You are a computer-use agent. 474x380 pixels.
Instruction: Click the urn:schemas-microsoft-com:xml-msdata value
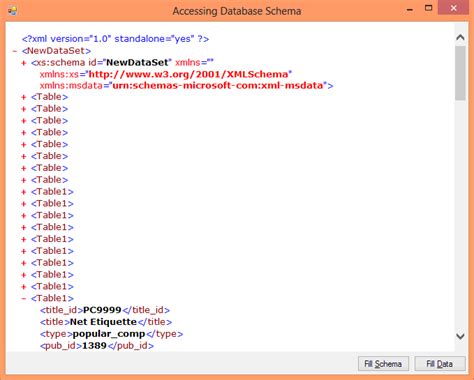click(218, 86)
